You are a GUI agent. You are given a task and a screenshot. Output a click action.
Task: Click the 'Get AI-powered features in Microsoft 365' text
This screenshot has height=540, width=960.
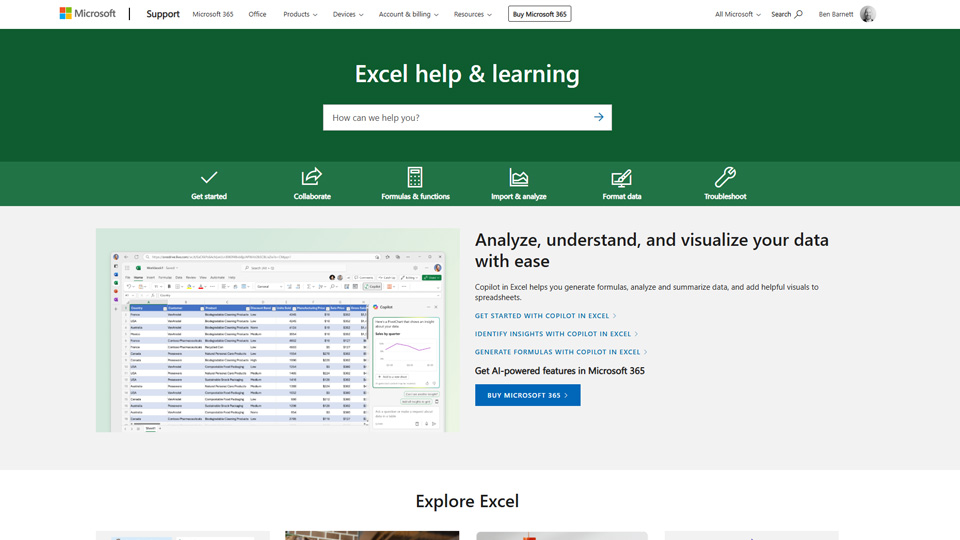560,370
